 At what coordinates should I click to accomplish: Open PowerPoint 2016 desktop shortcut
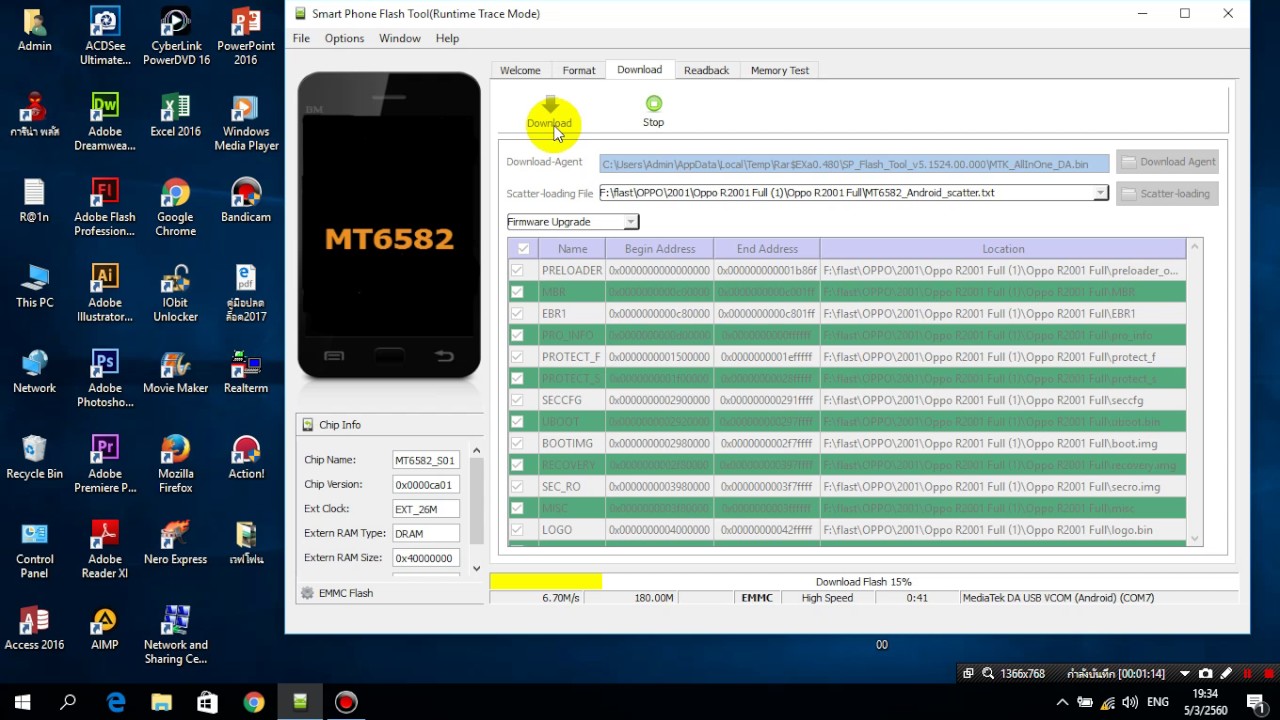click(x=246, y=36)
